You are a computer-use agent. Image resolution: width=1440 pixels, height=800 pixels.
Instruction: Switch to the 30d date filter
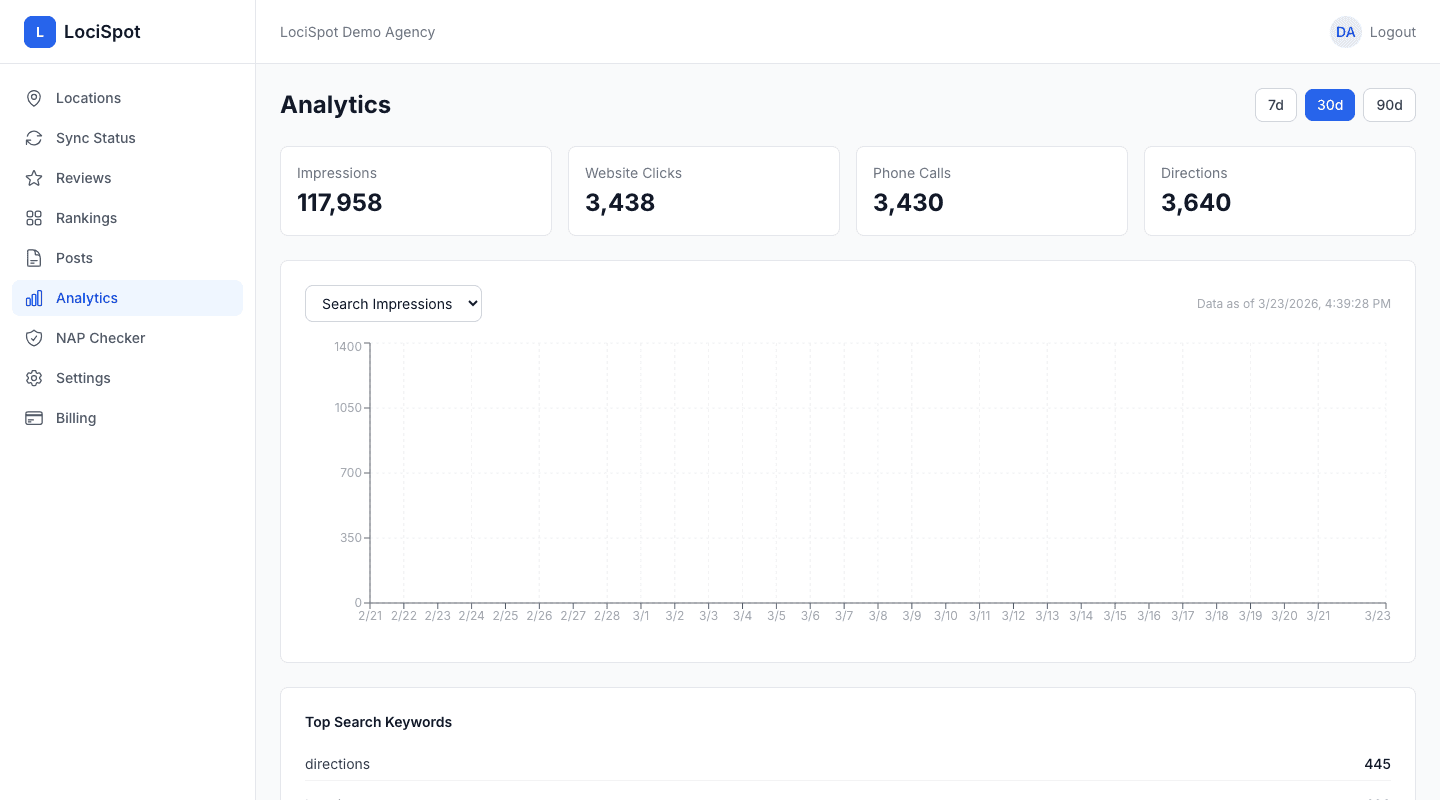[1330, 105]
